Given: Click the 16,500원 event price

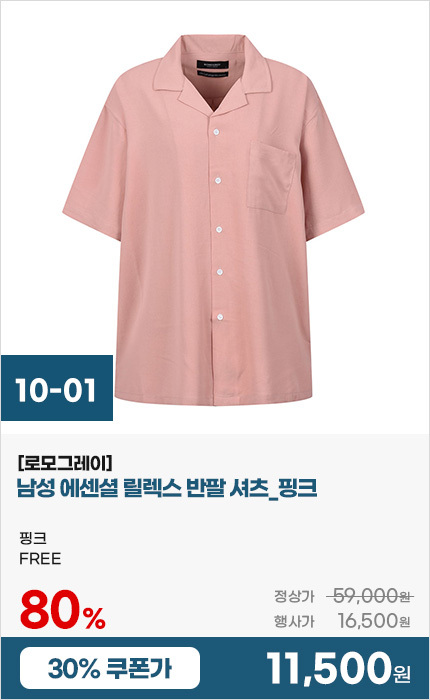Looking at the screenshot, I should pyautogui.click(x=373, y=621).
